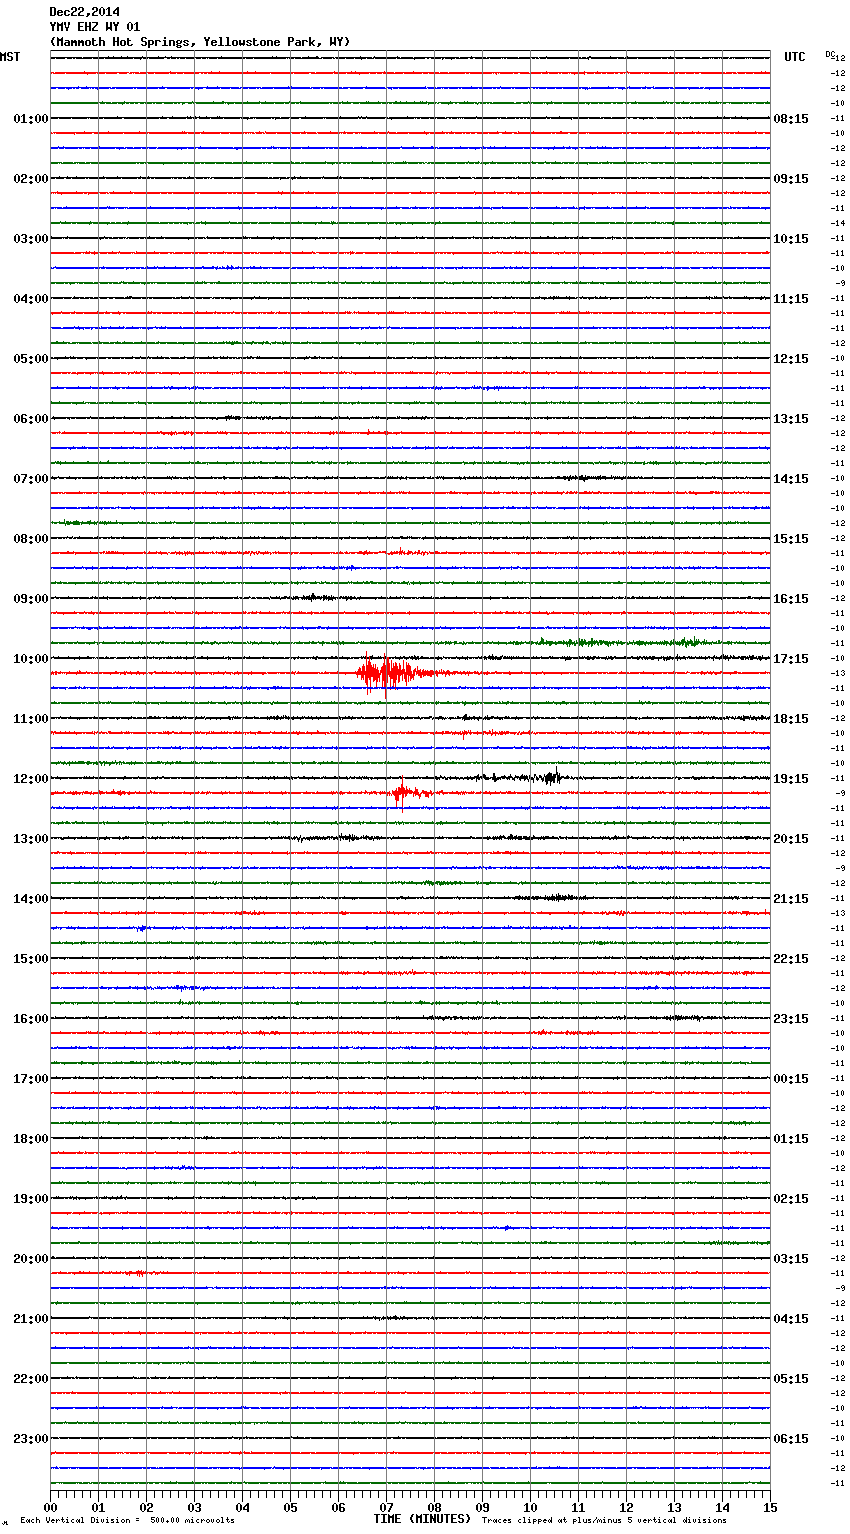Click the 10:15 UTC time label
This screenshot has width=850, height=1534.
click(791, 239)
